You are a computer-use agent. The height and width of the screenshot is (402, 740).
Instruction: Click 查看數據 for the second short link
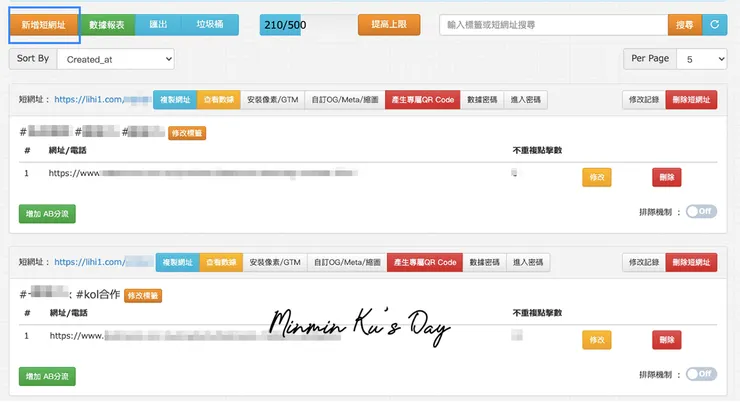220,262
